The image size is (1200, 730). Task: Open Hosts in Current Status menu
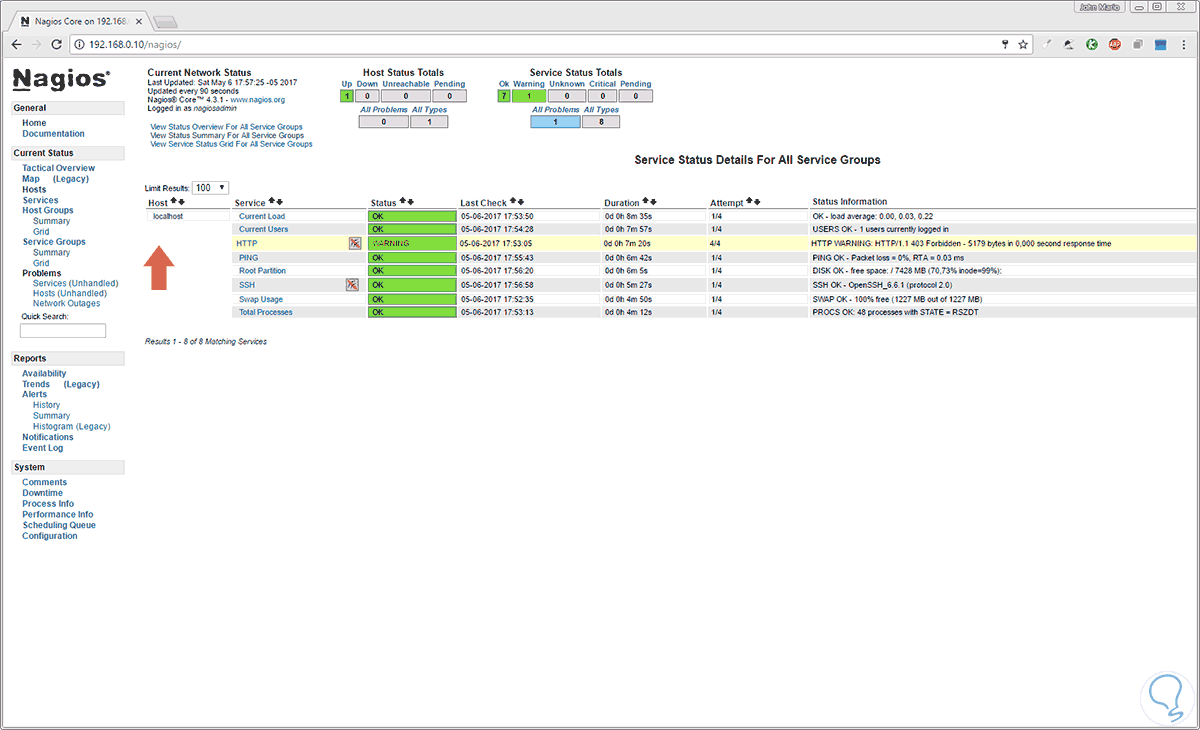tap(34, 189)
